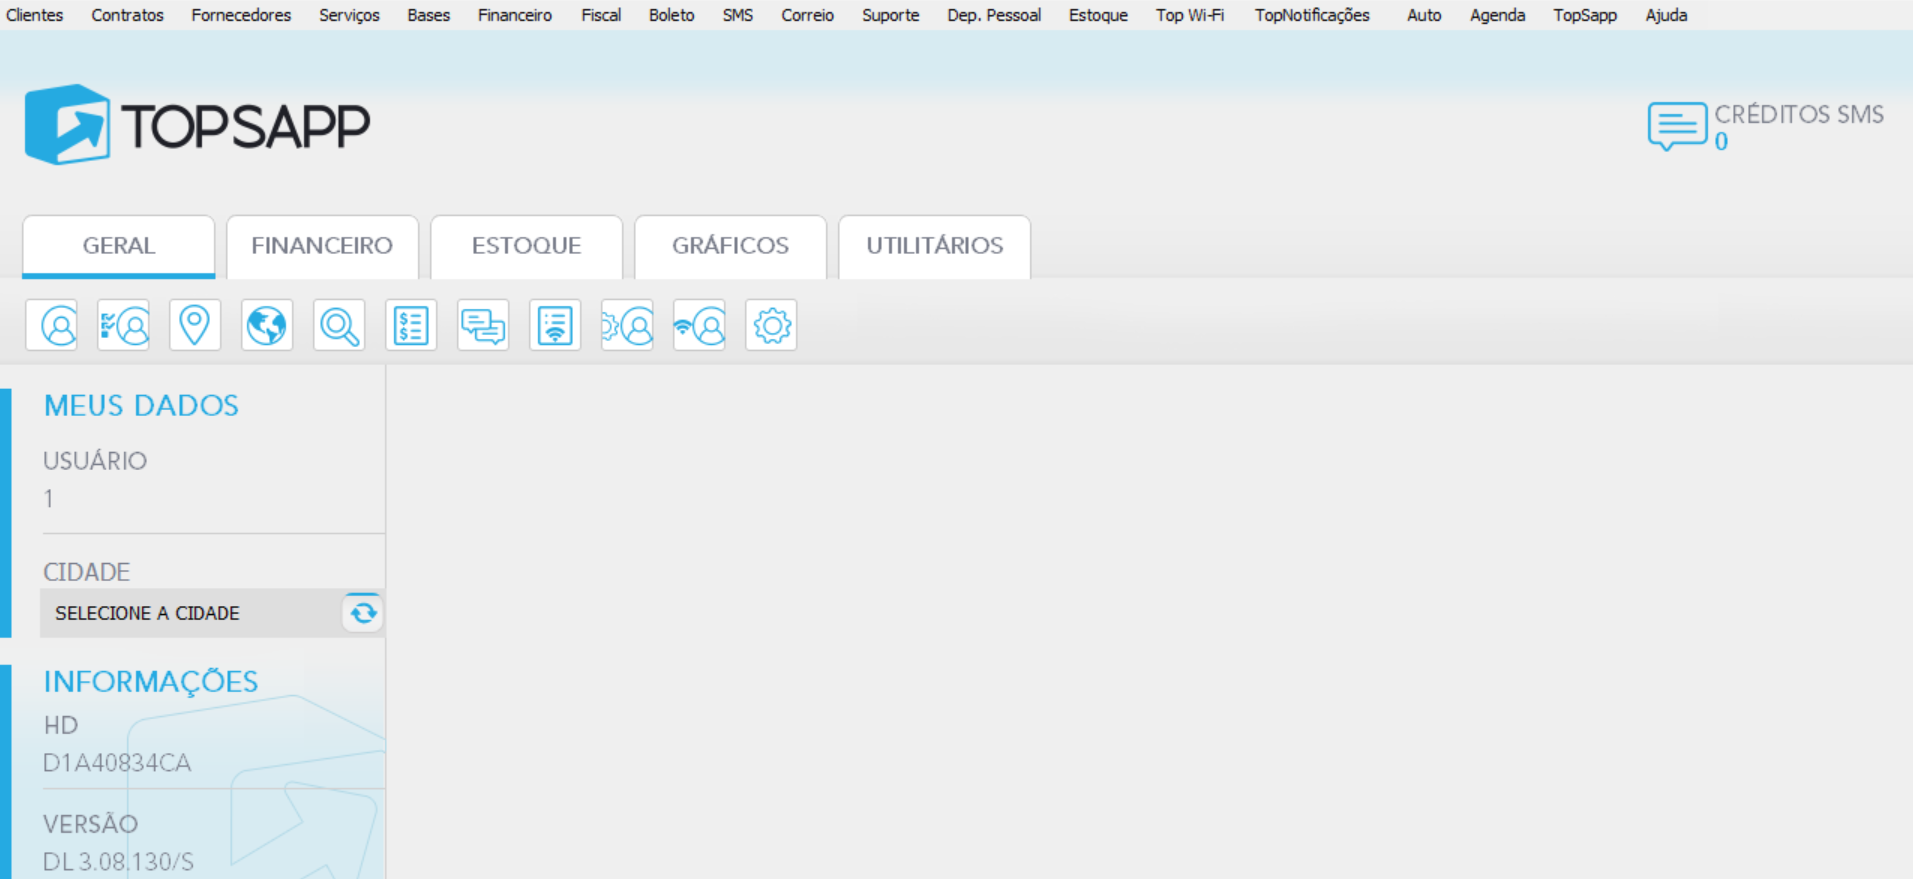This screenshot has height=879, width=1913.
Task: Switch to the GRÁFICOS tab
Action: point(730,246)
